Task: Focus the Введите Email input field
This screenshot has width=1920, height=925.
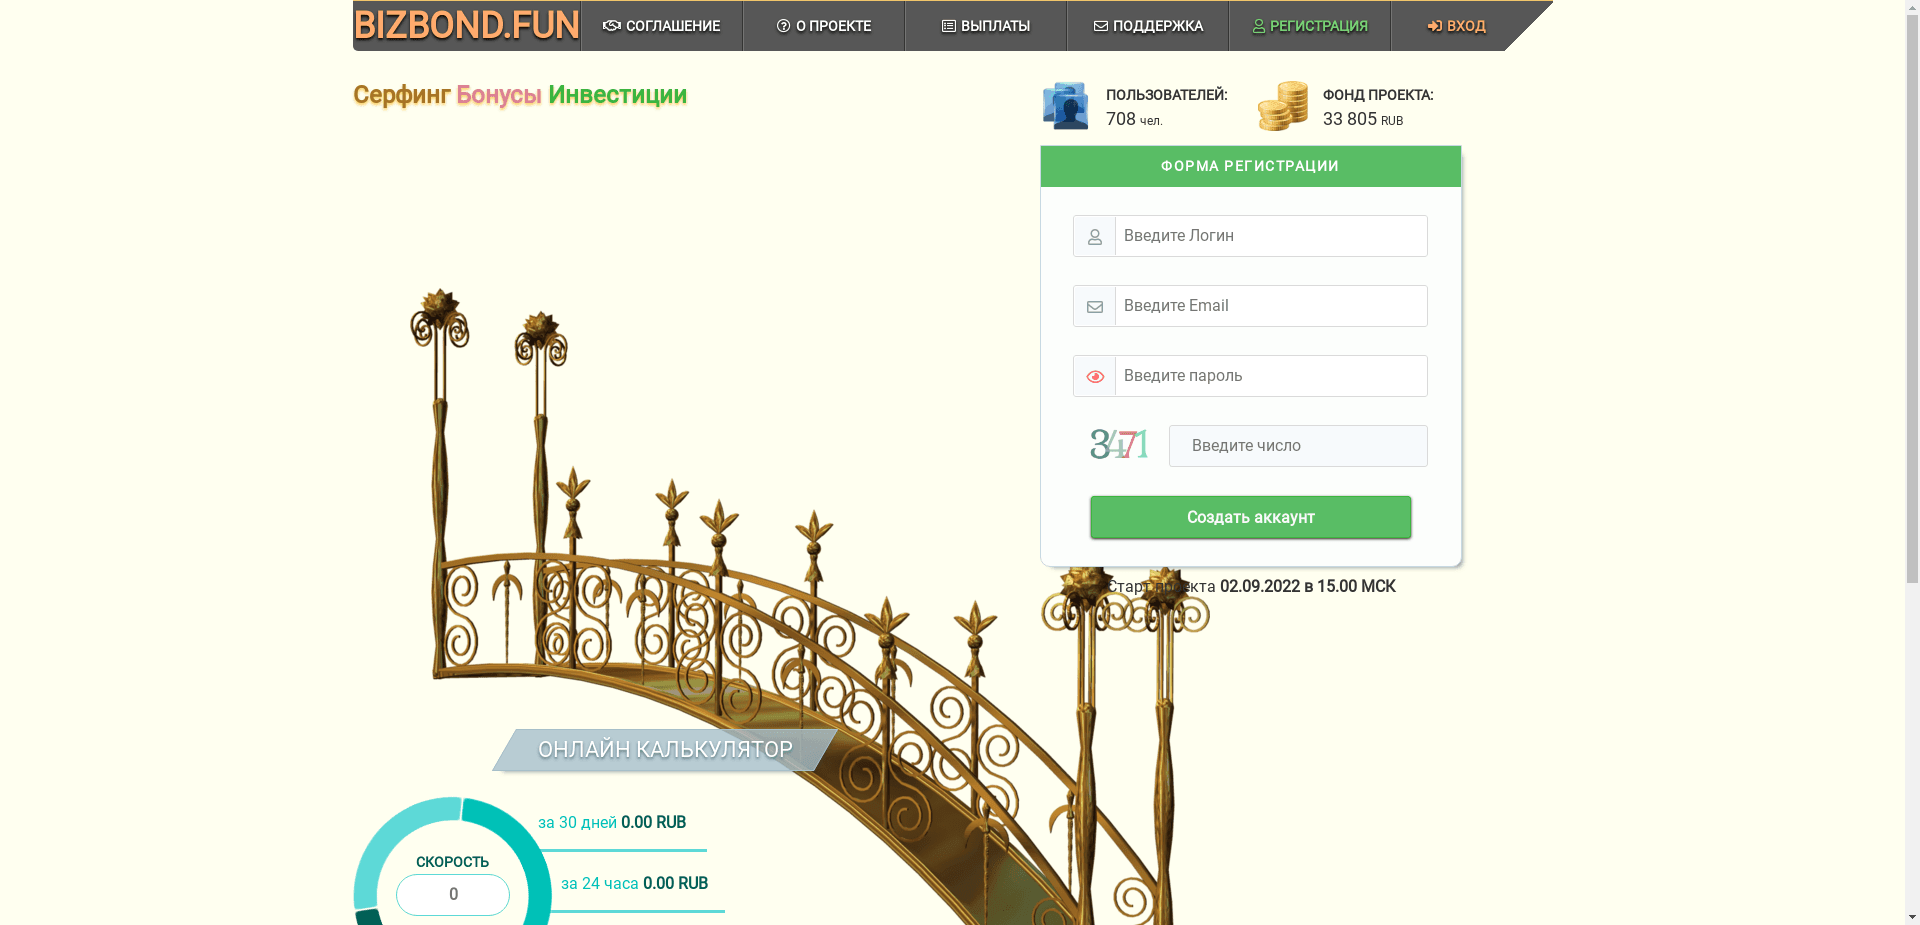Action: [x=1270, y=306]
